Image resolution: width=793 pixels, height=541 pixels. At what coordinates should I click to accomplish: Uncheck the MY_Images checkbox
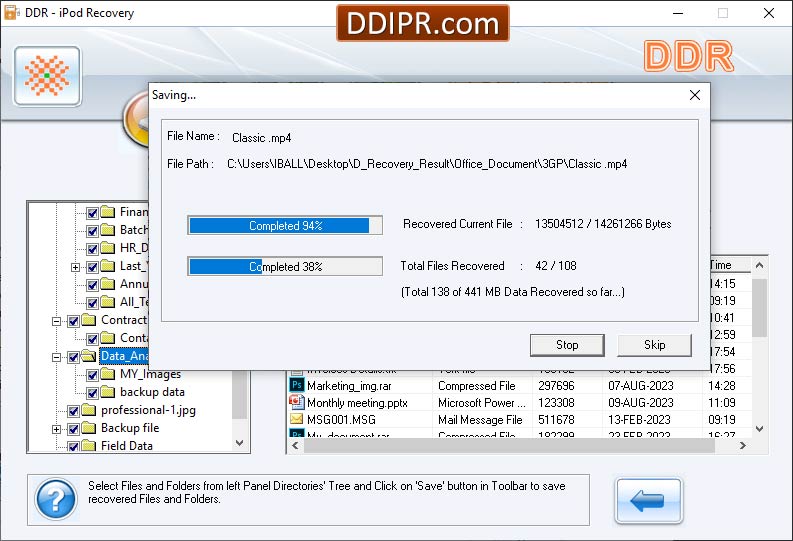click(x=92, y=375)
